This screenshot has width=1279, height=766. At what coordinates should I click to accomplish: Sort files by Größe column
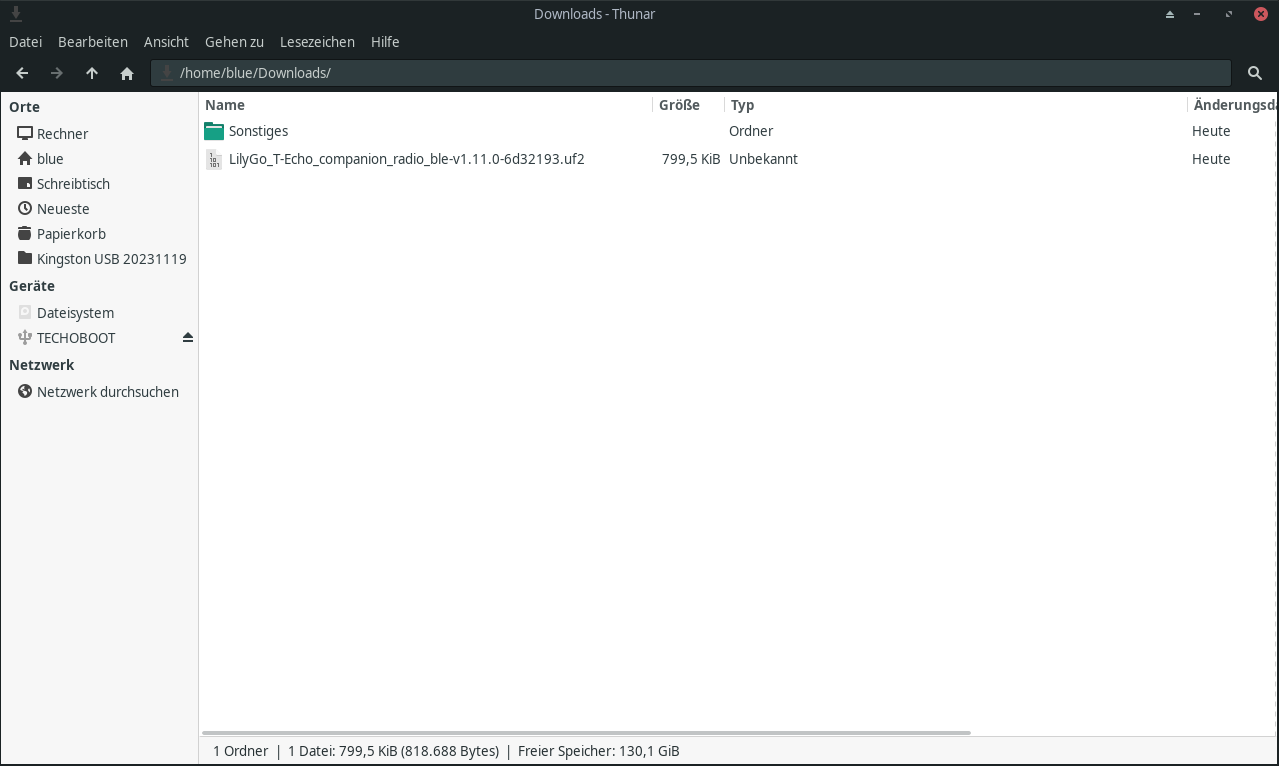click(x=679, y=105)
